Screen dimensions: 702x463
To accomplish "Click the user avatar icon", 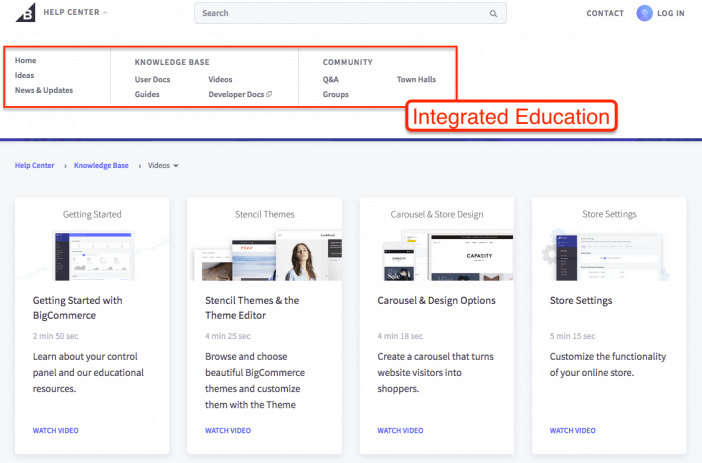I will click(x=644, y=13).
